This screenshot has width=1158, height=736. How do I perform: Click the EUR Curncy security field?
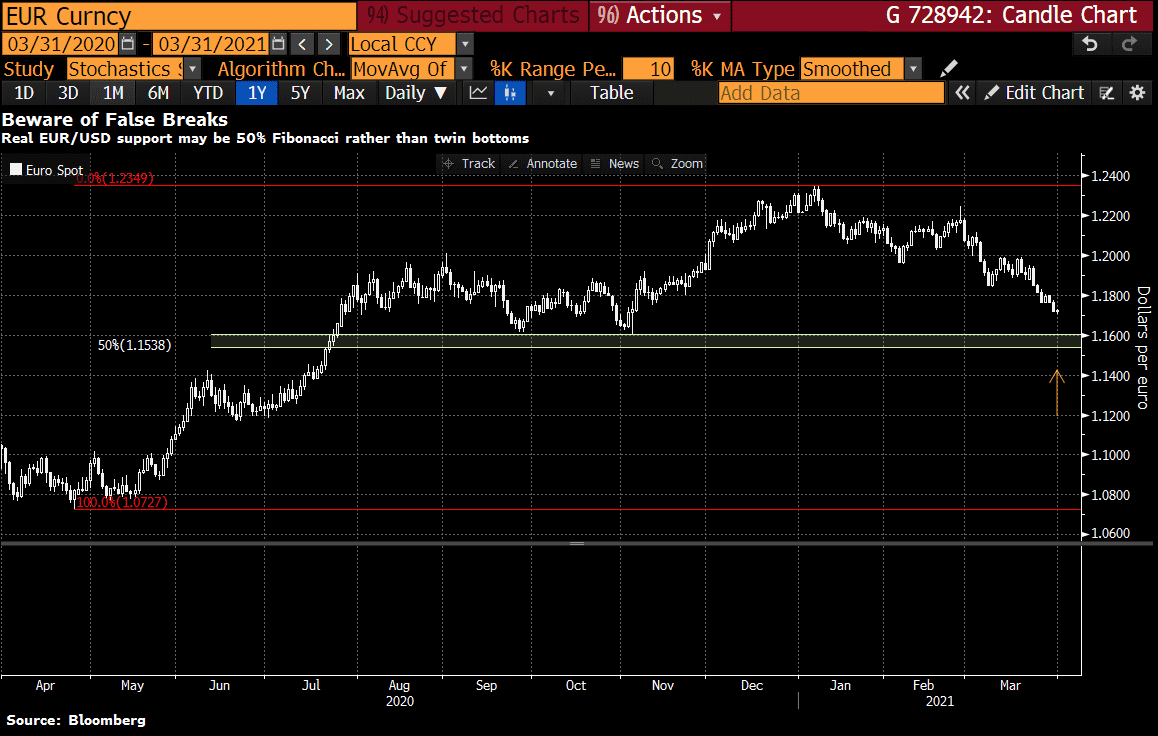tap(179, 16)
